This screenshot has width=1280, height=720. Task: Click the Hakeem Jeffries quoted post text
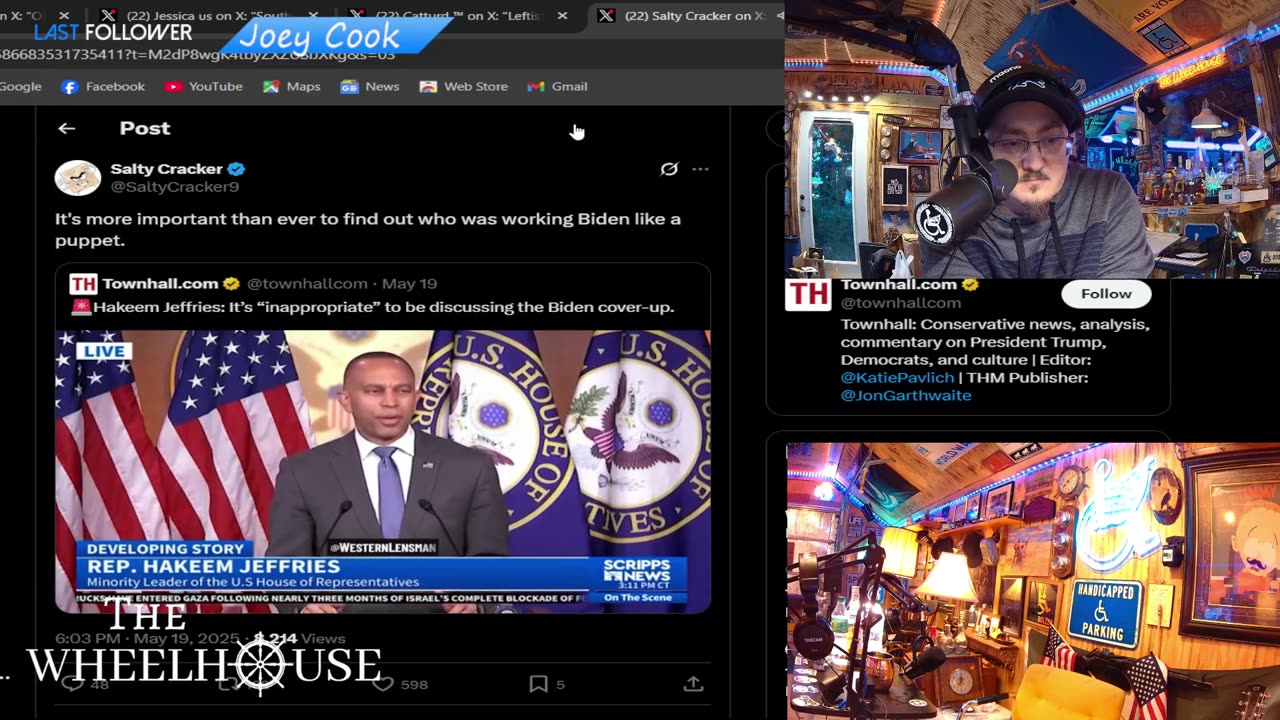pos(372,307)
